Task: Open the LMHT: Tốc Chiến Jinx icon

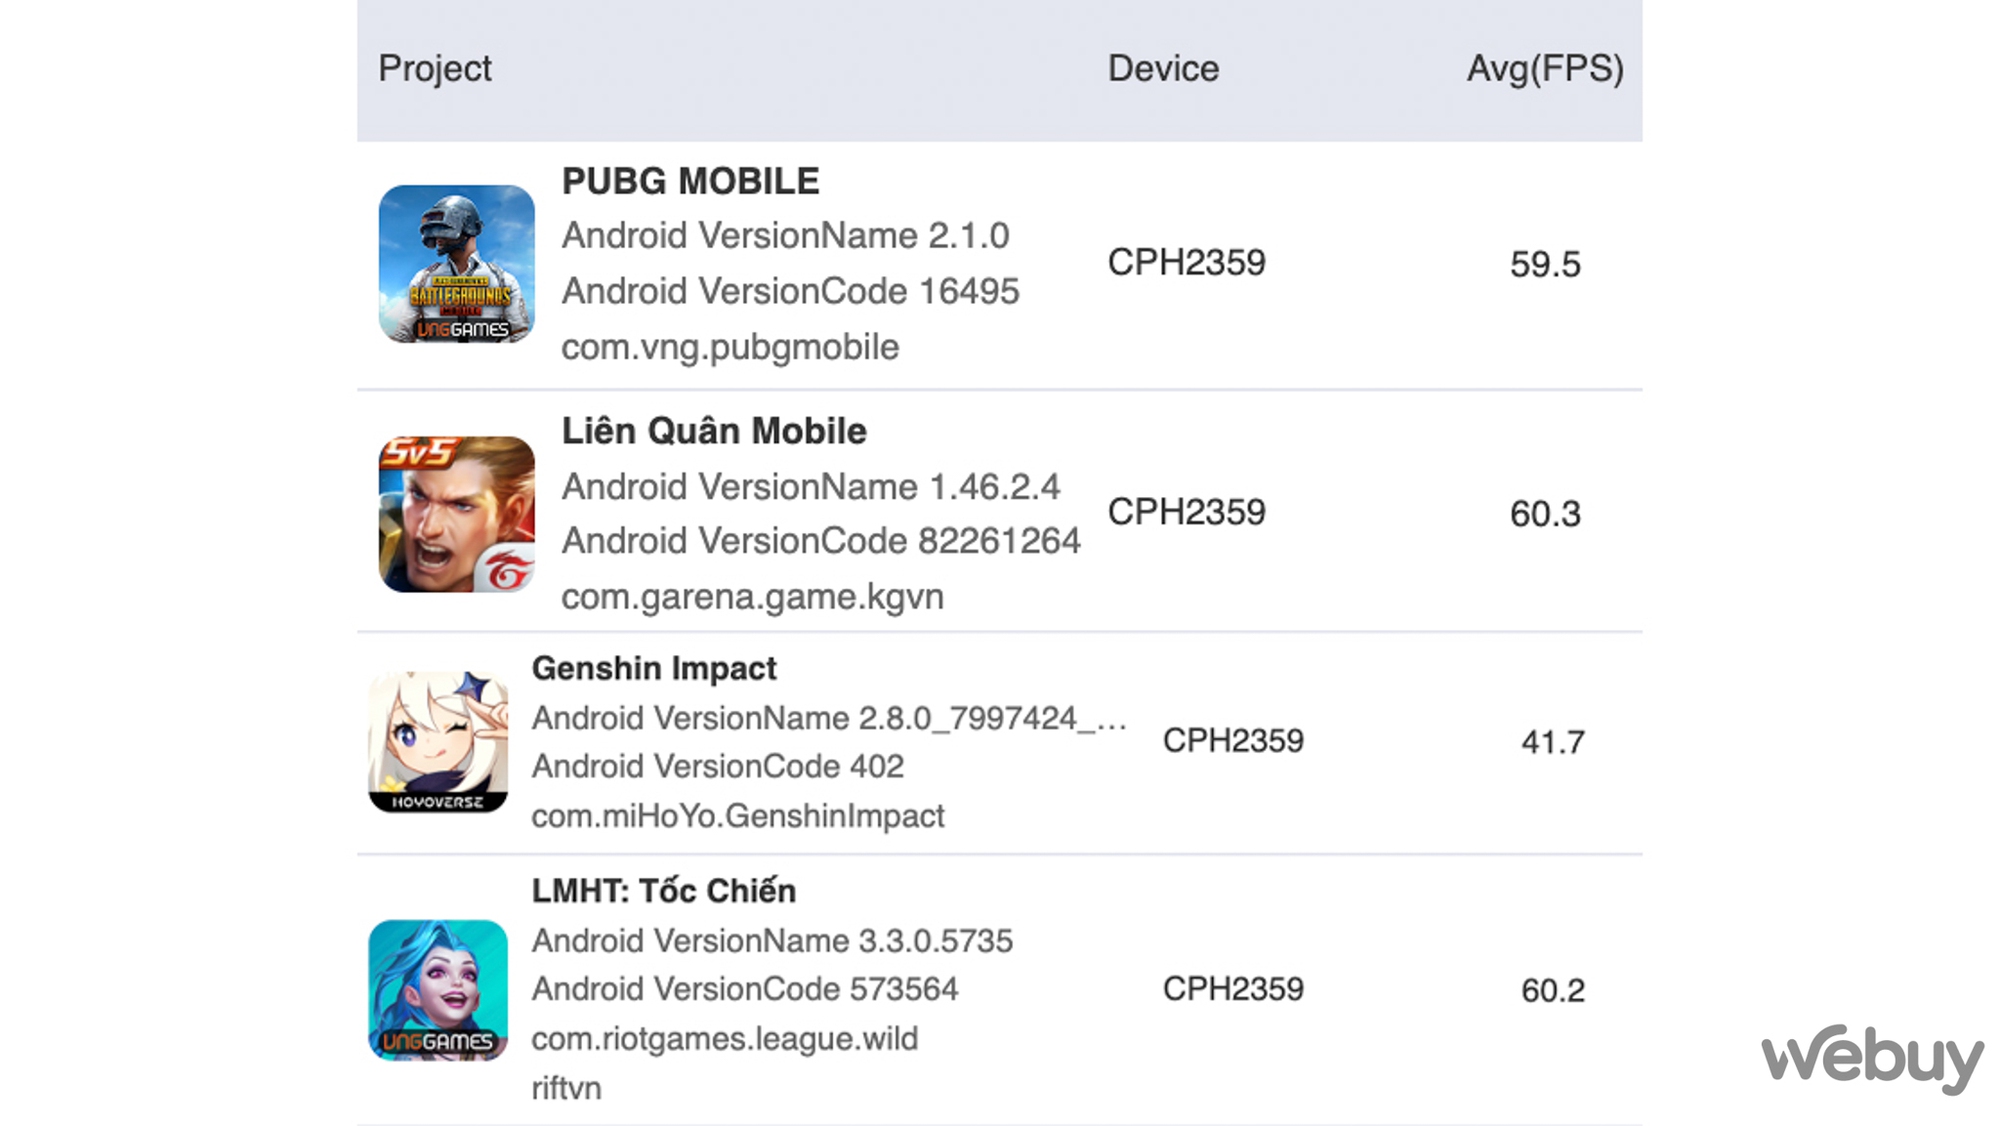Action: pos(437,989)
